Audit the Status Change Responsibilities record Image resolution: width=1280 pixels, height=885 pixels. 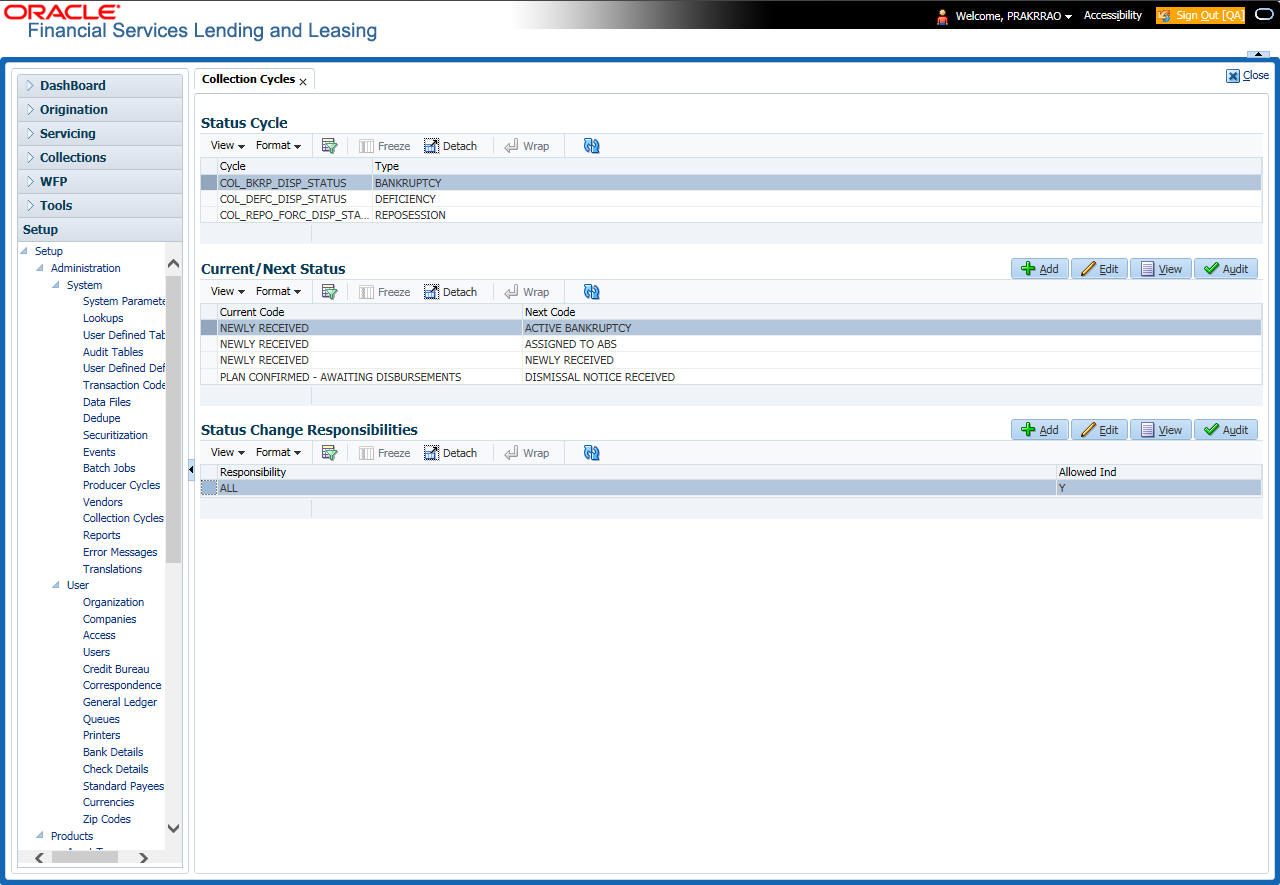[x=1226, y=430]
